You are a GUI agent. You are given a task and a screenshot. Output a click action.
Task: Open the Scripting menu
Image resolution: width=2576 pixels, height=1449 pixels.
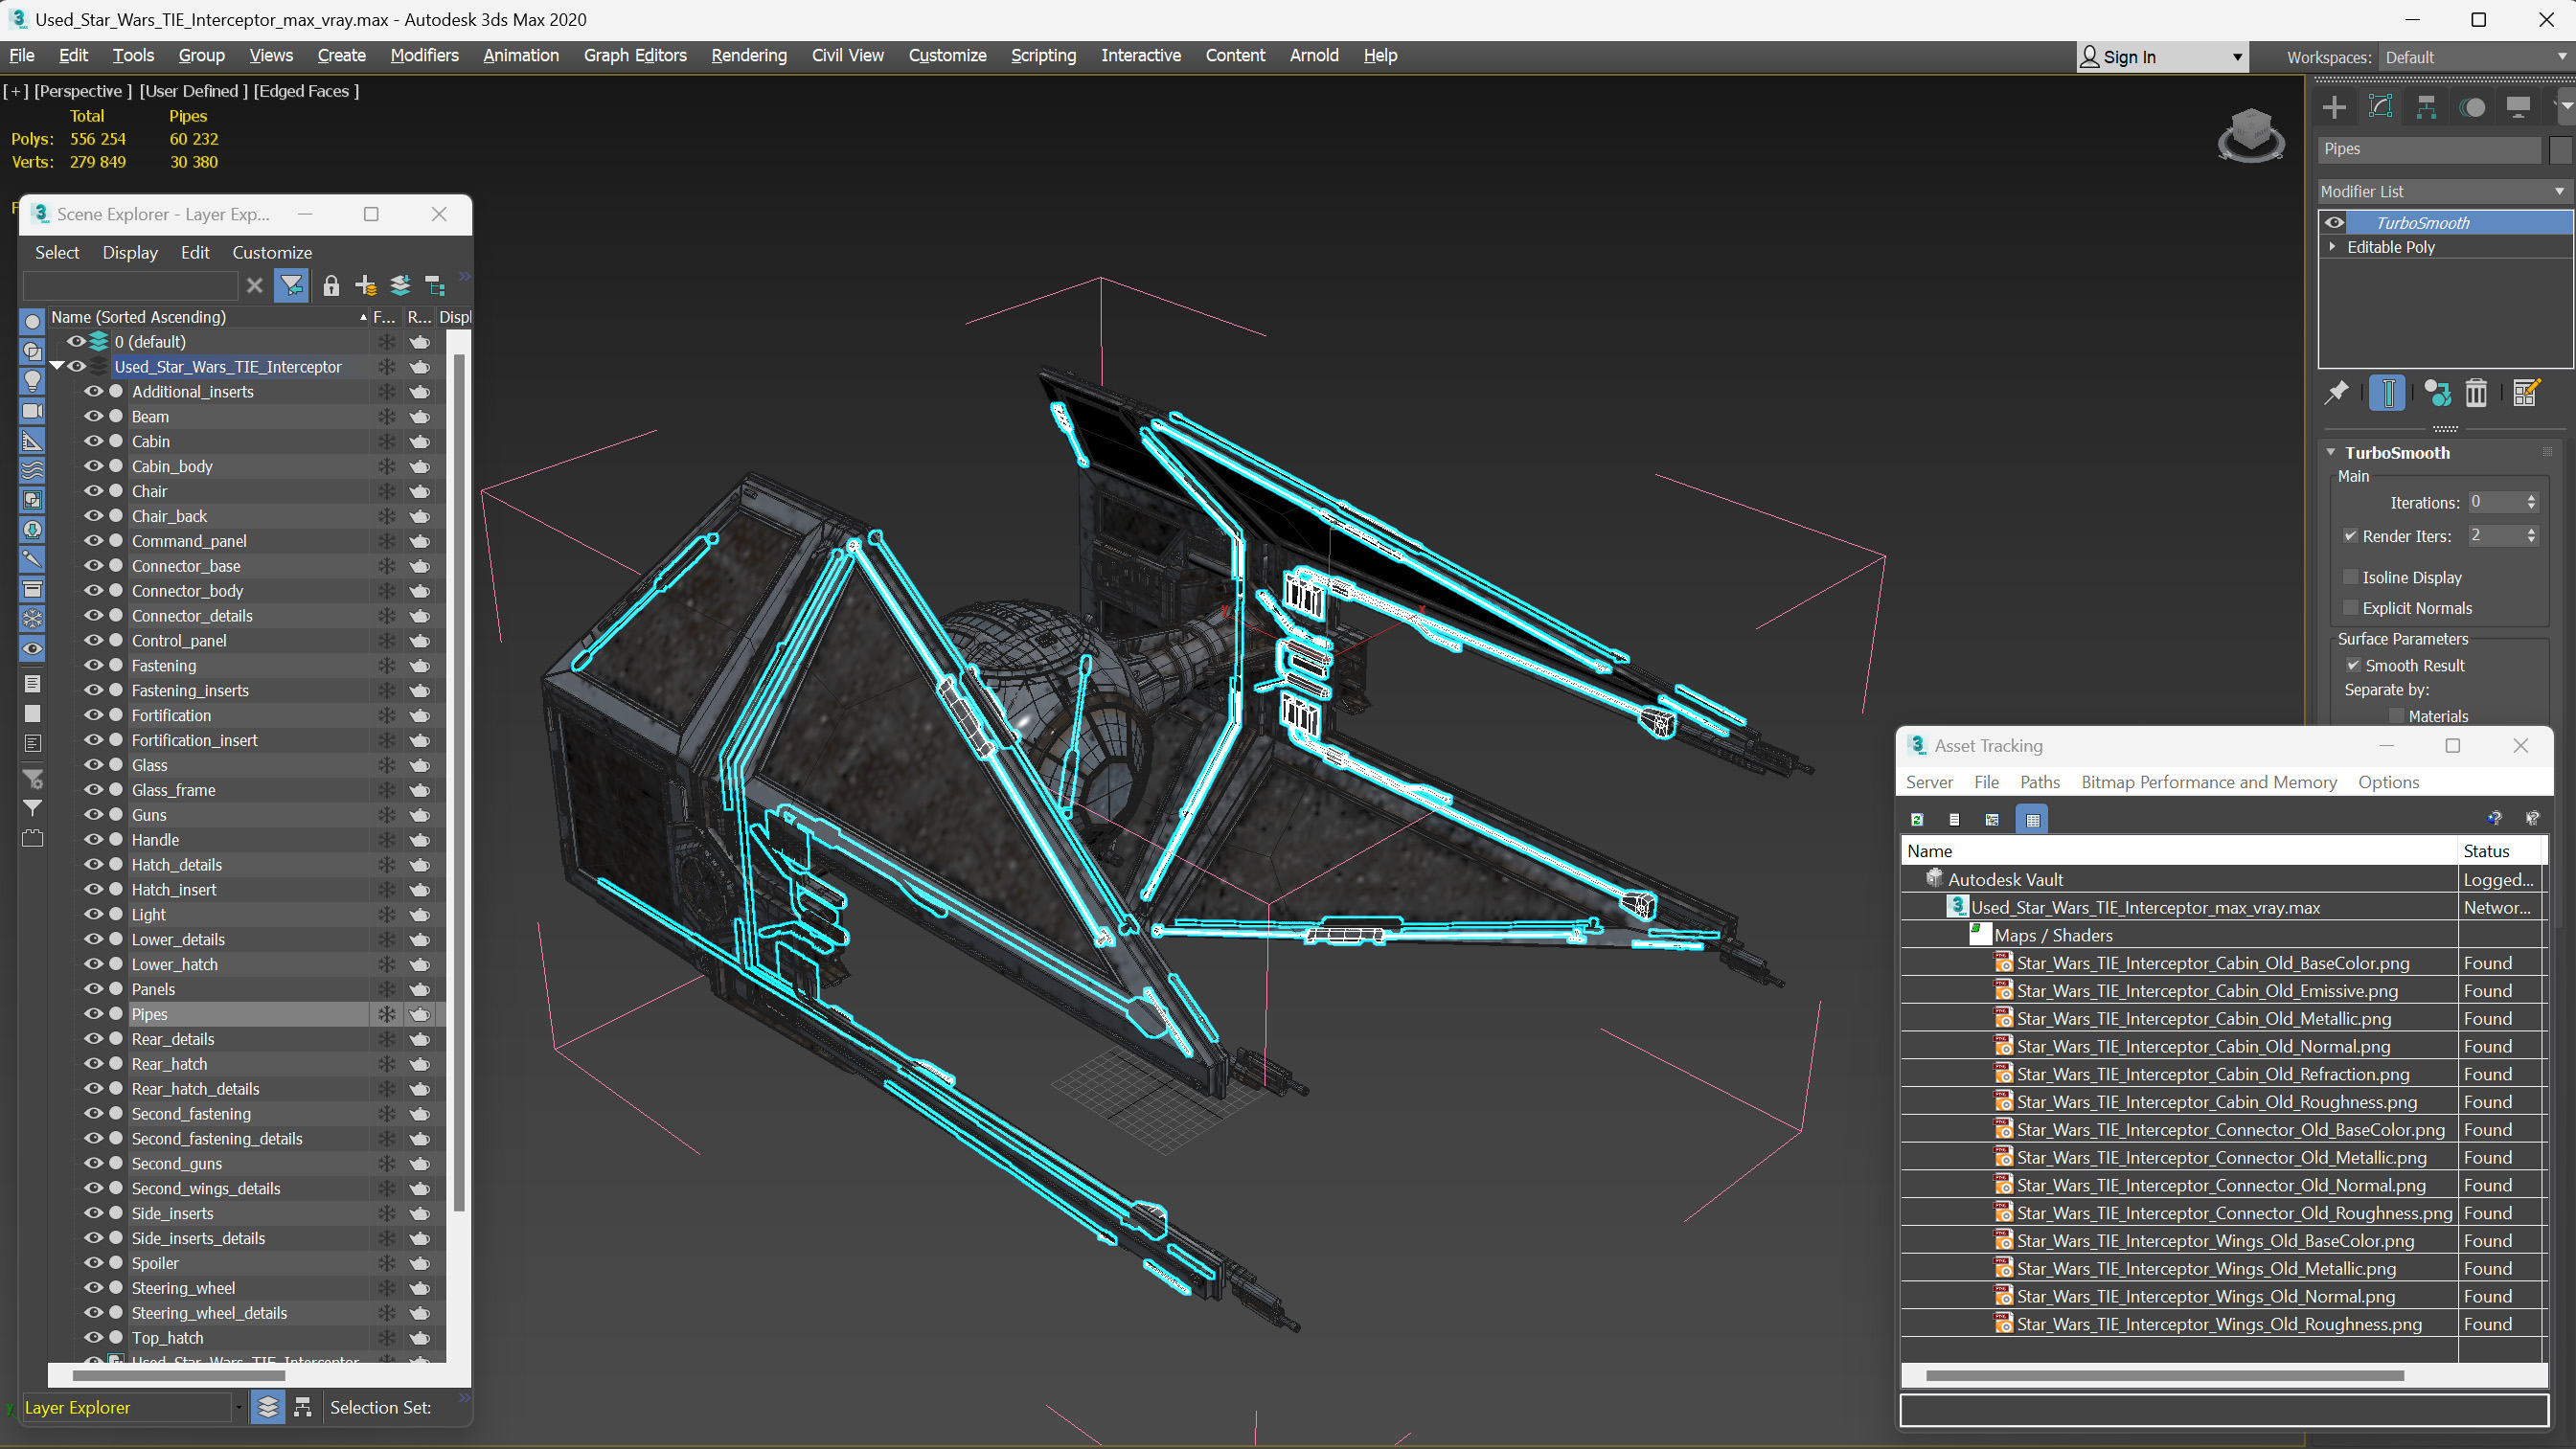[1043, 55]
